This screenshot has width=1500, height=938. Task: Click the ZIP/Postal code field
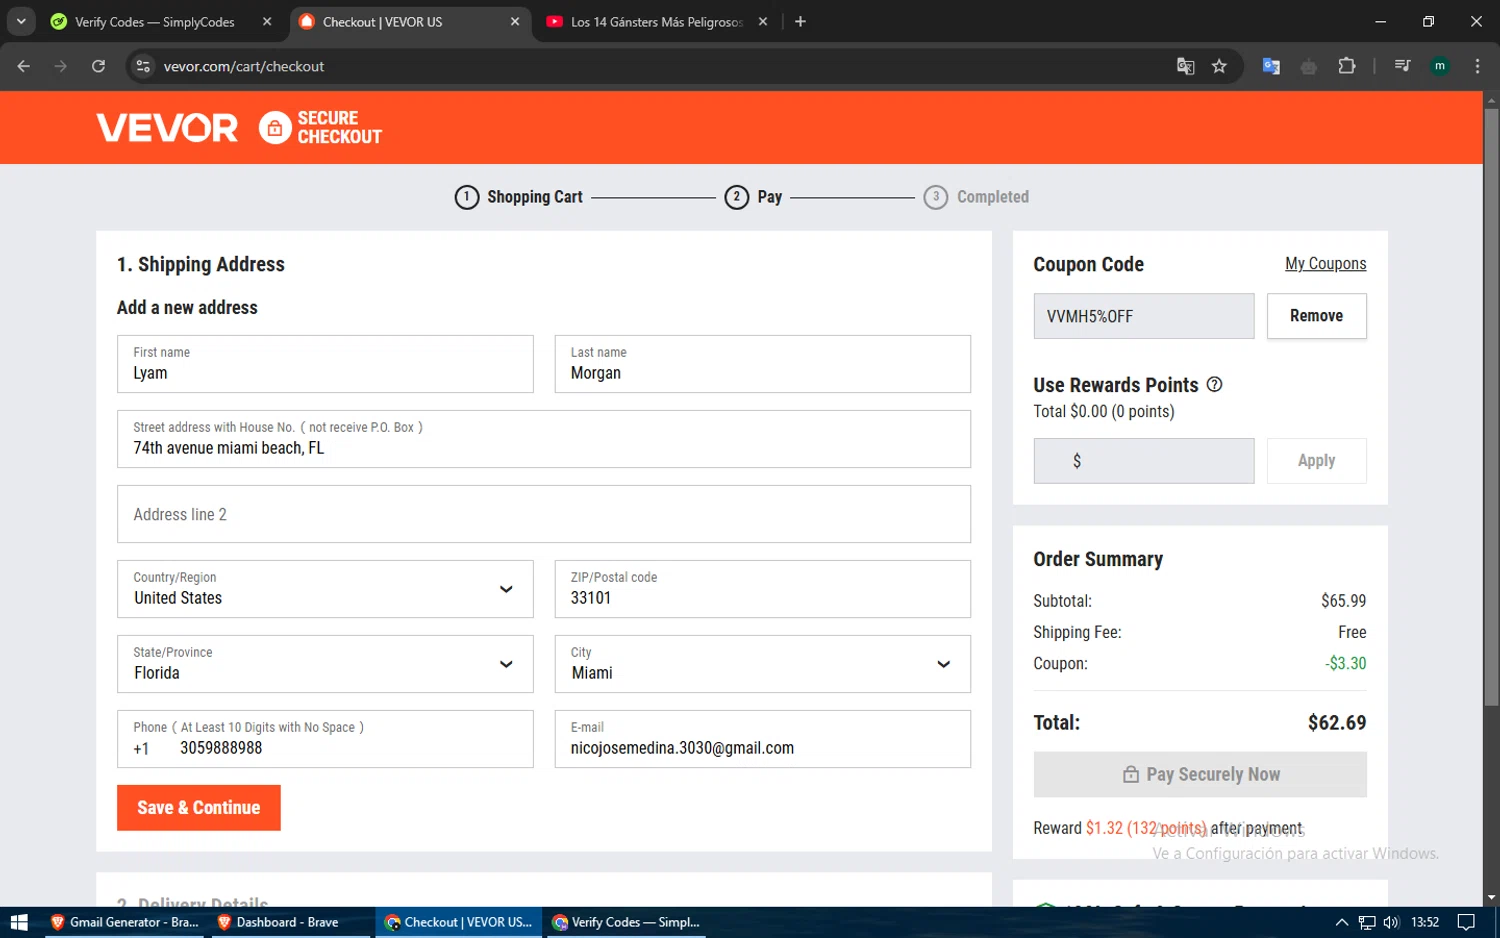coord(763,589)
